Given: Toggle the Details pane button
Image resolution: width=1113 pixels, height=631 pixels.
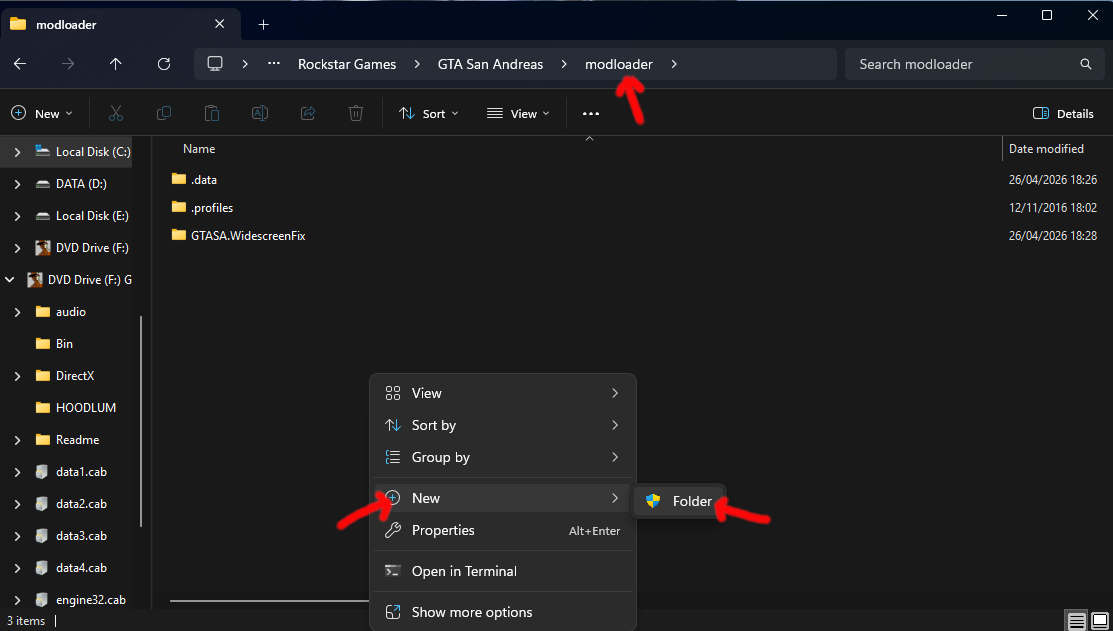Looking at the screenshot, I should 1063,114.
